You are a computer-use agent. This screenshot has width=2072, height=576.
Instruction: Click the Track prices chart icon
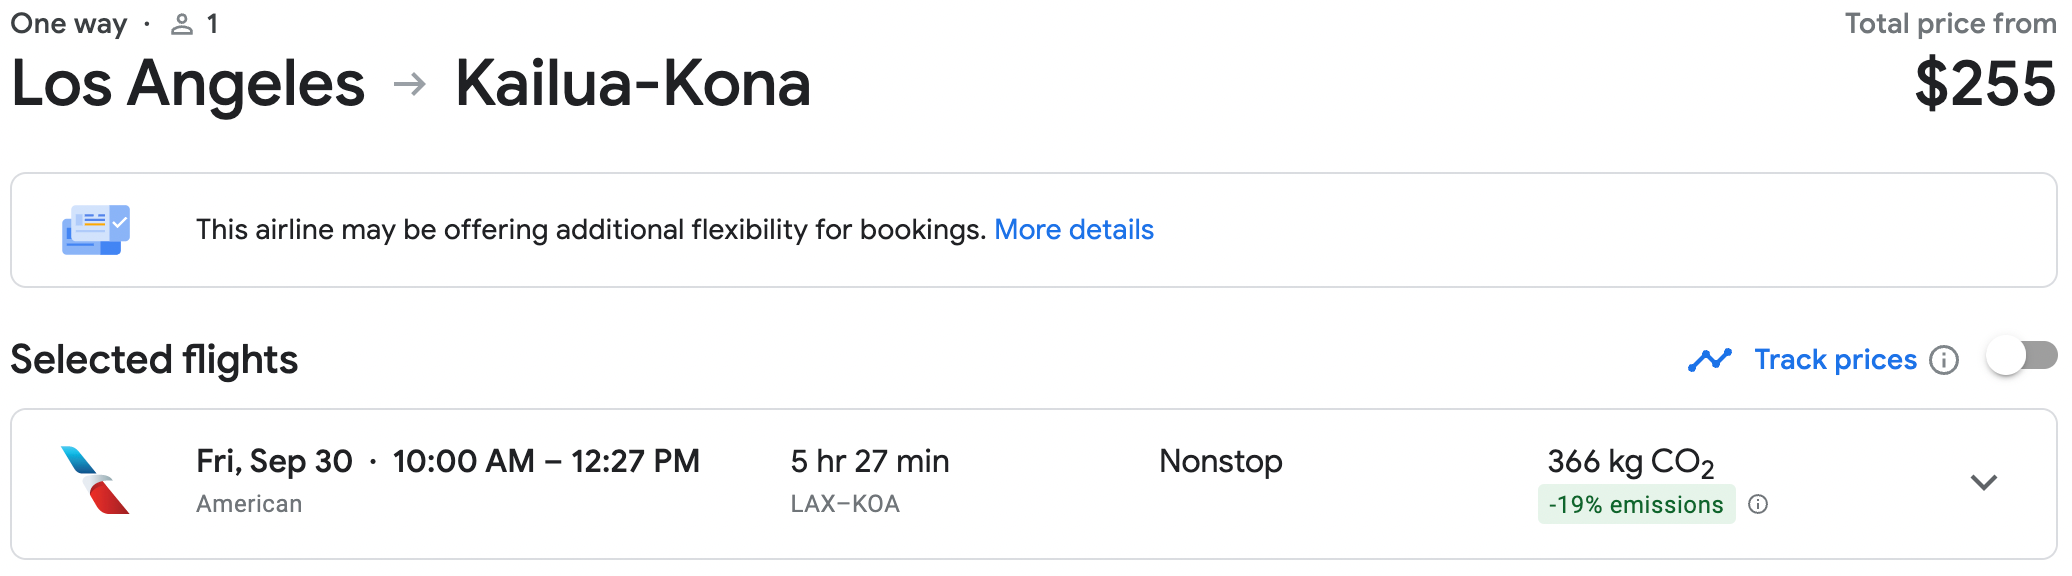click(x=1710, y=359)
